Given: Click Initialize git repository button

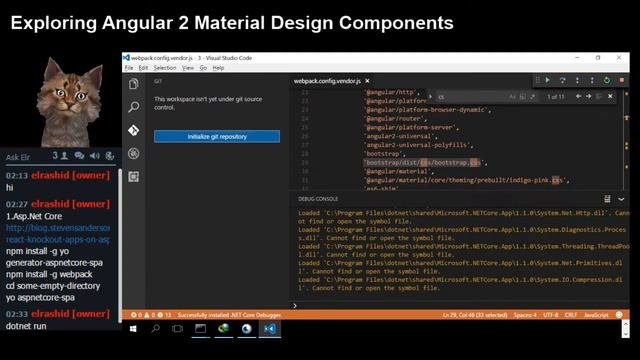Looking at the screenshot, I should point(217,136).
